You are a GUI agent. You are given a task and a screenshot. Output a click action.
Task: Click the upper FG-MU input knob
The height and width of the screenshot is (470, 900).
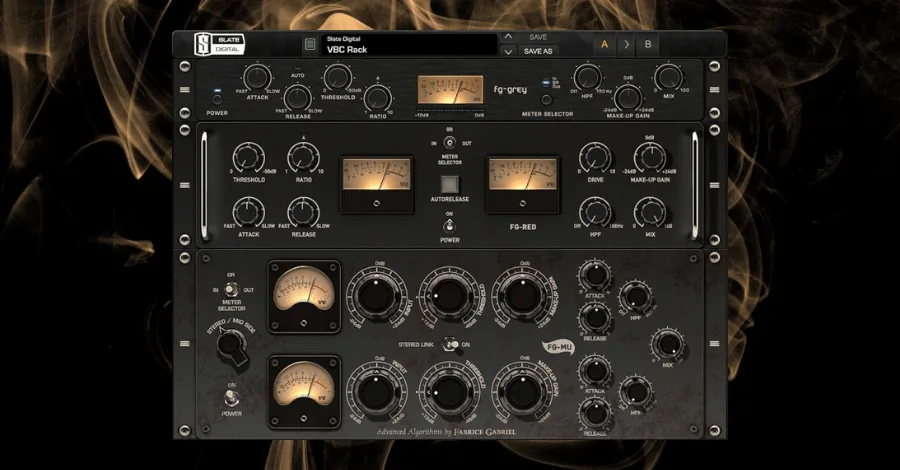click(x=376, y=296)
